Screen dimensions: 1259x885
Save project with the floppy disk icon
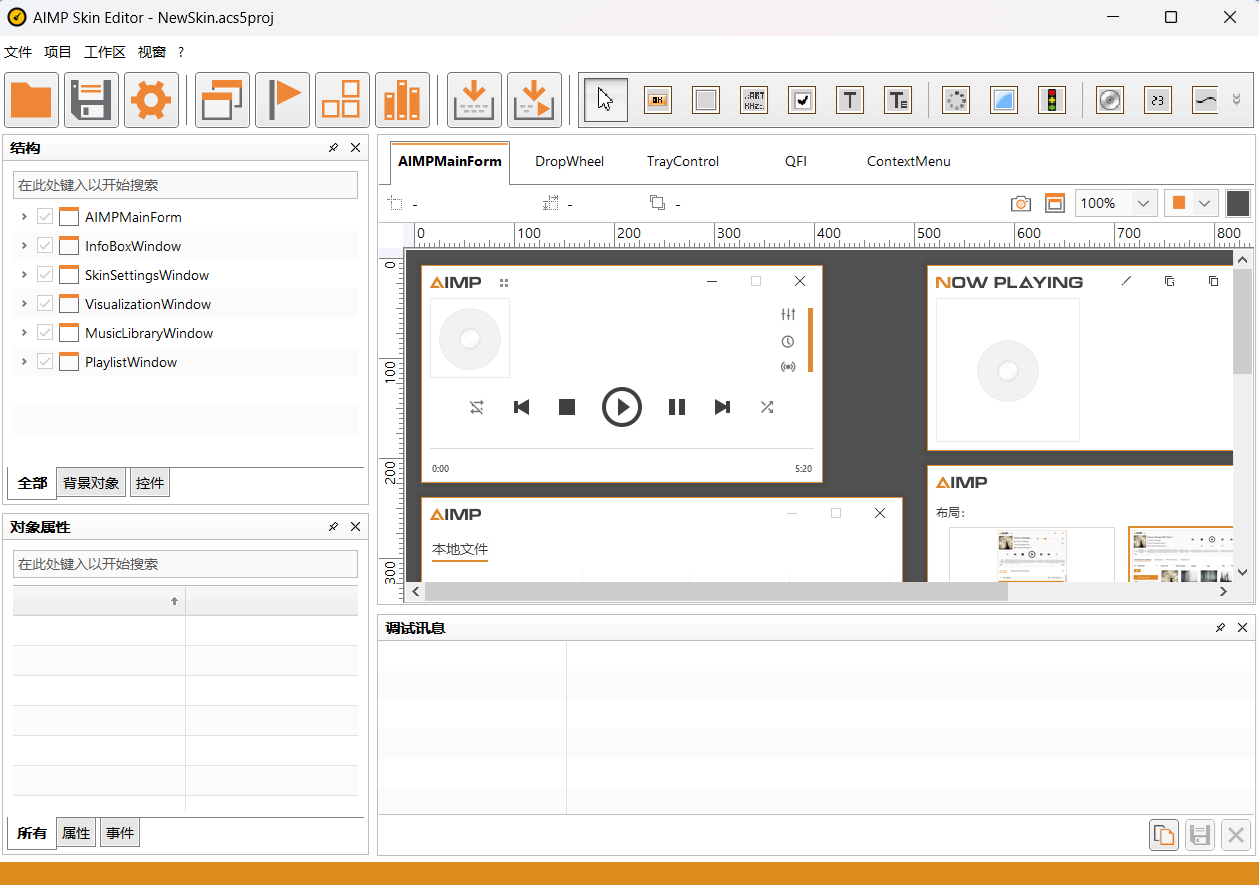92,100
